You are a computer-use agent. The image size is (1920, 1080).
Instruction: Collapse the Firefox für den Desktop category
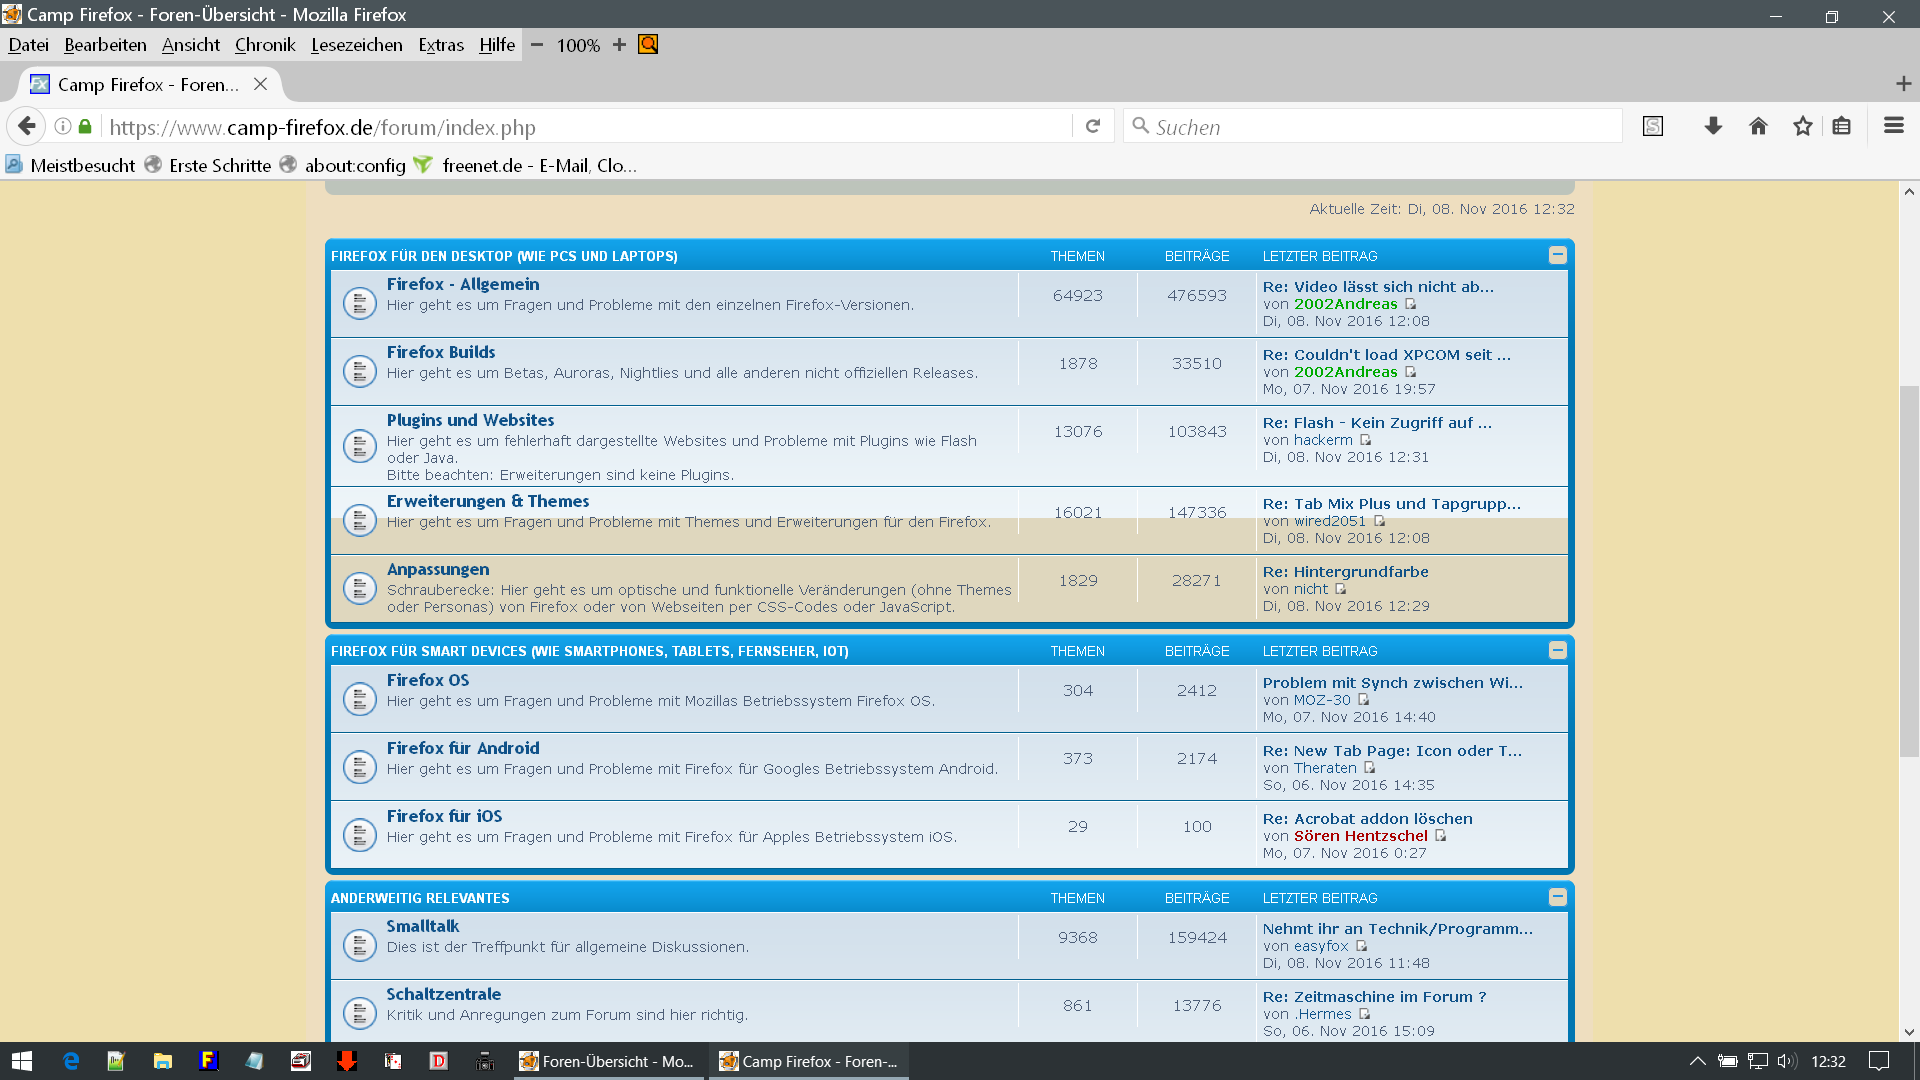click(x=1557, y=255)
